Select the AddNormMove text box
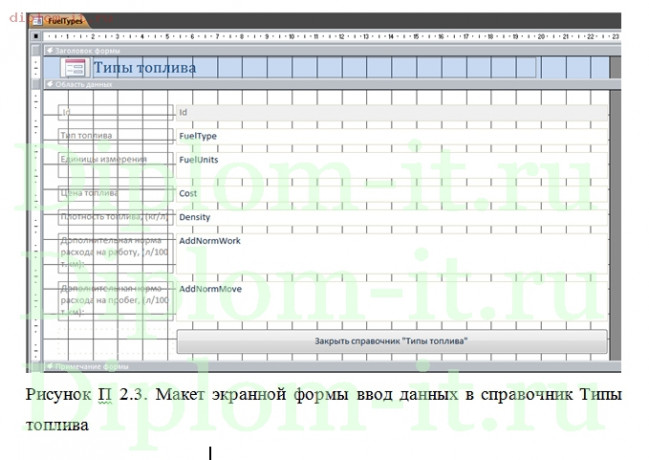Viewport: 649px width, 460px height. [392, 301]
